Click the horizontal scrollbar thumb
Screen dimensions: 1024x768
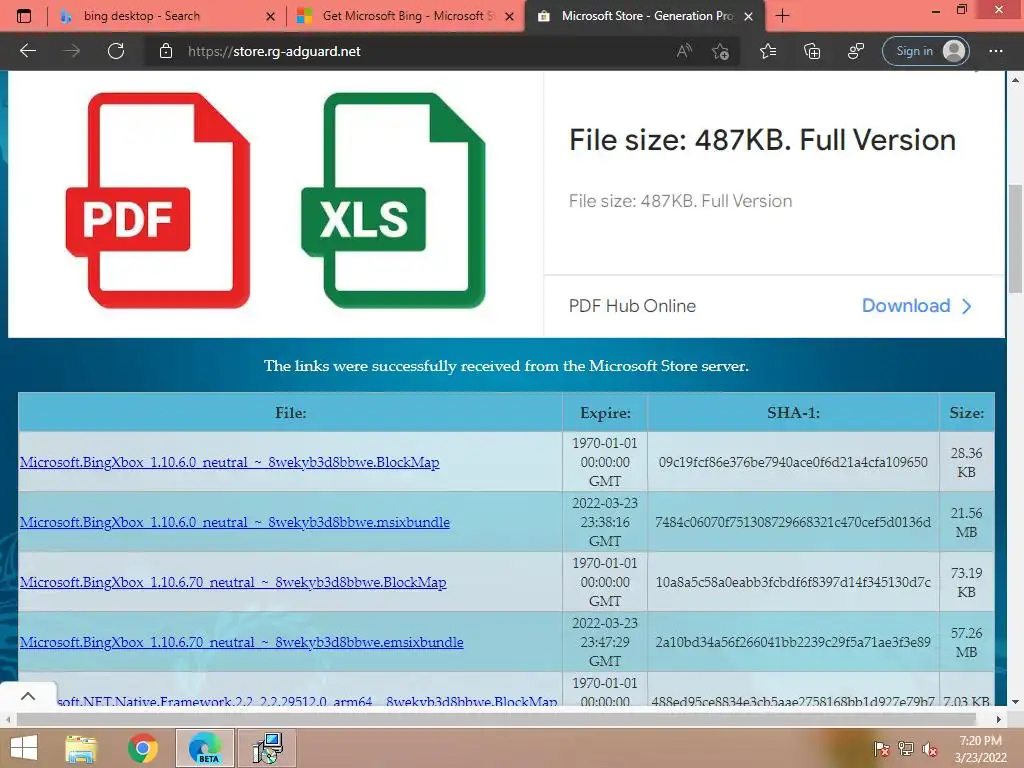coord(496,719)
